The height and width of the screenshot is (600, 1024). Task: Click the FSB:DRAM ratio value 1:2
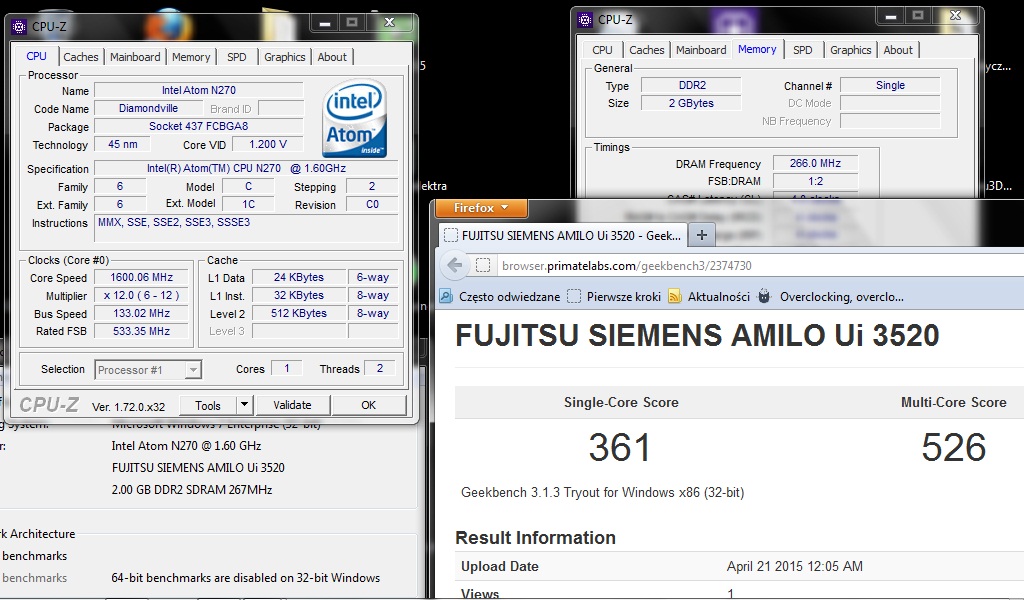[x=815, y=181]
